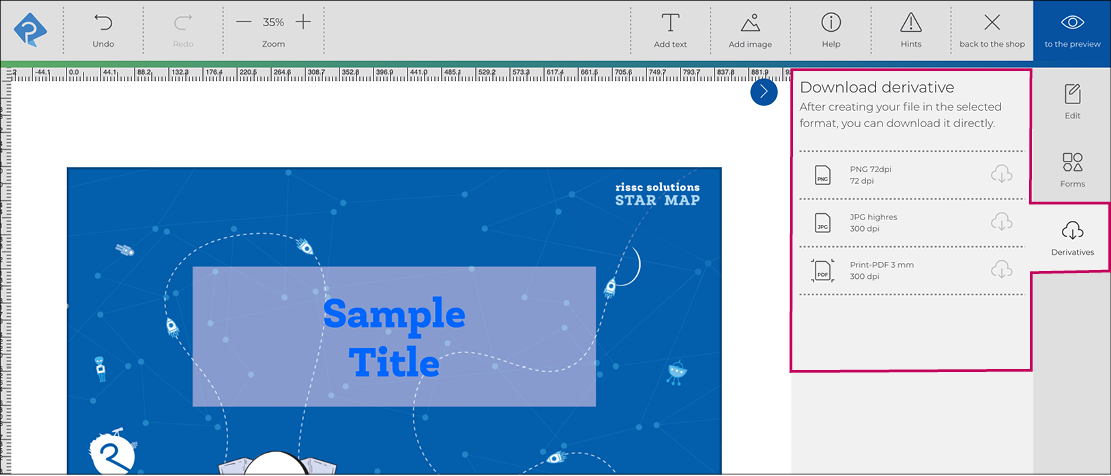The image size is (1111, 476).
Task: Collapse side panel with blue chevron
Action: 763,92
